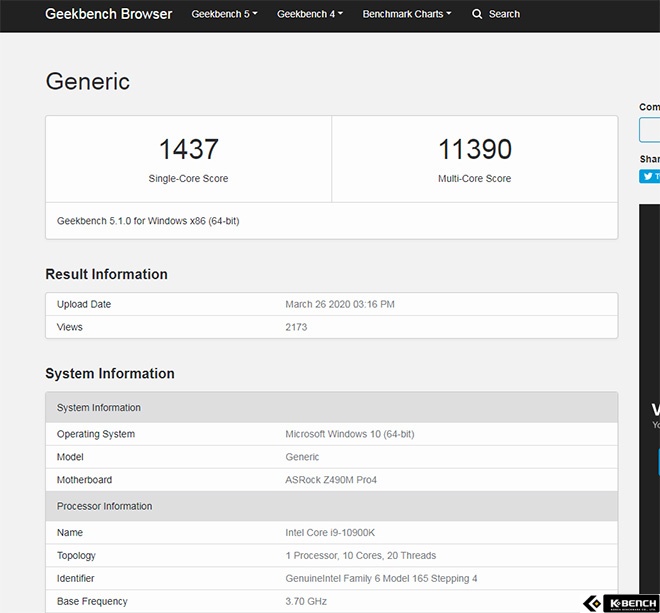Screen dimensions: 660x613
Task: Click the Geekbench 5.1.0 for Windows text
Action: pos(148,221)
